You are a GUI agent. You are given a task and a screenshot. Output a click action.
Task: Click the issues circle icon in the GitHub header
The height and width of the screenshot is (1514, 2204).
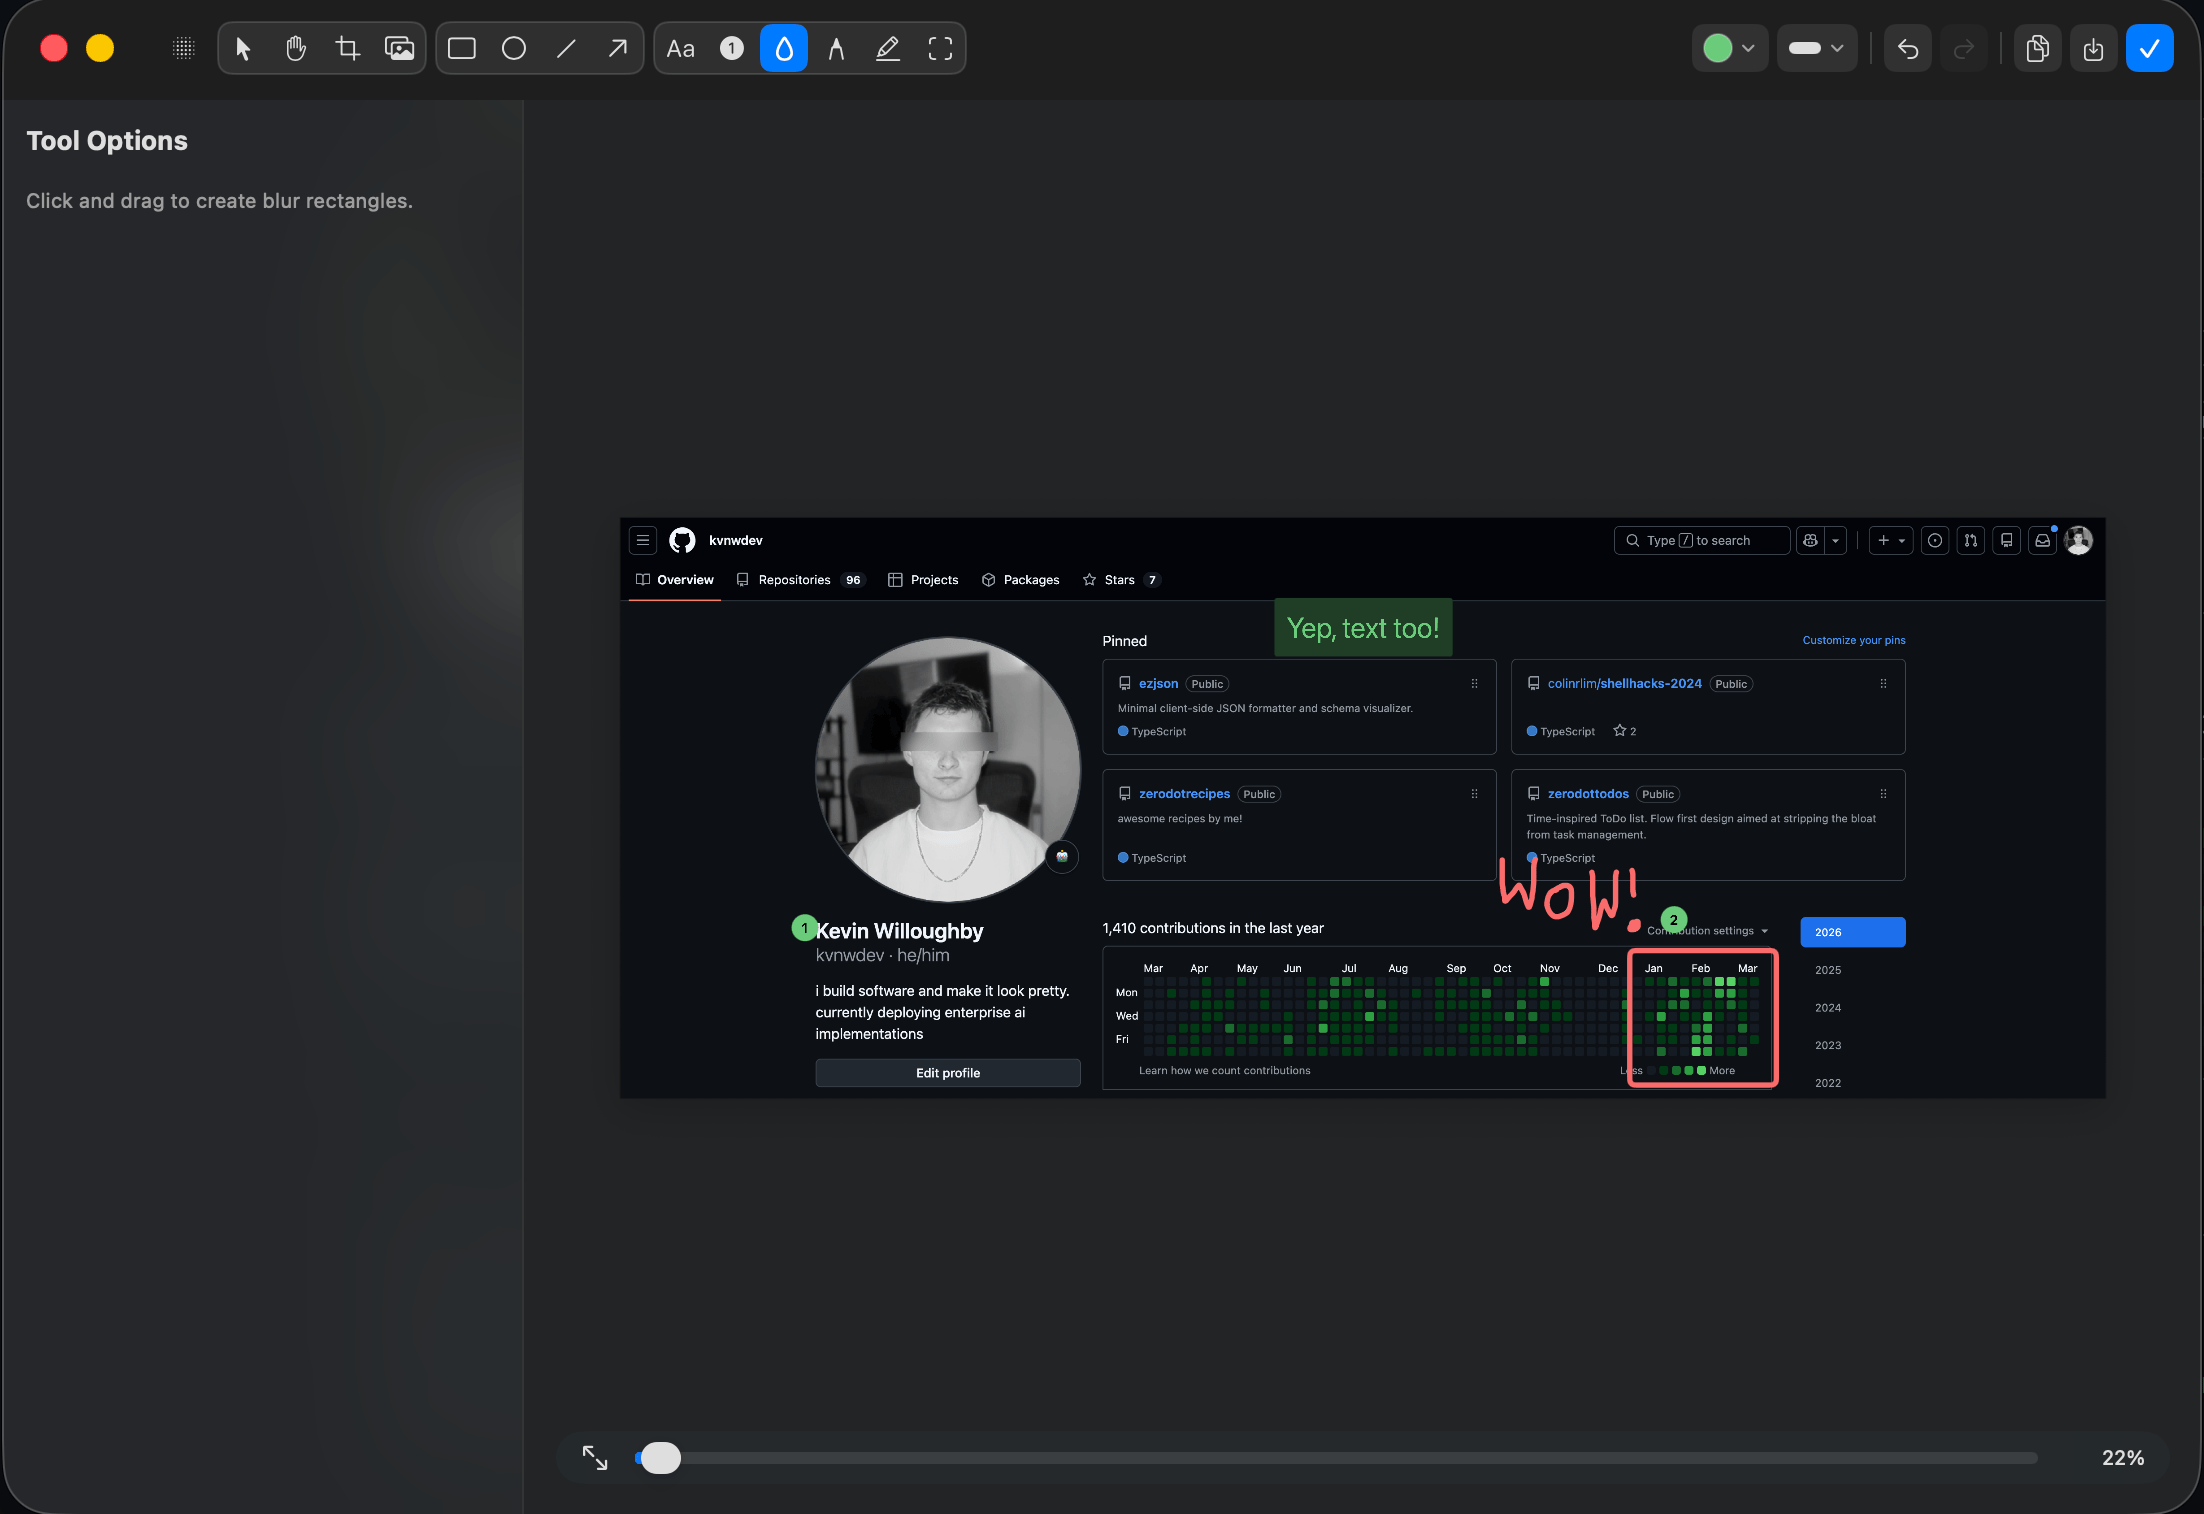point(1935,540)
